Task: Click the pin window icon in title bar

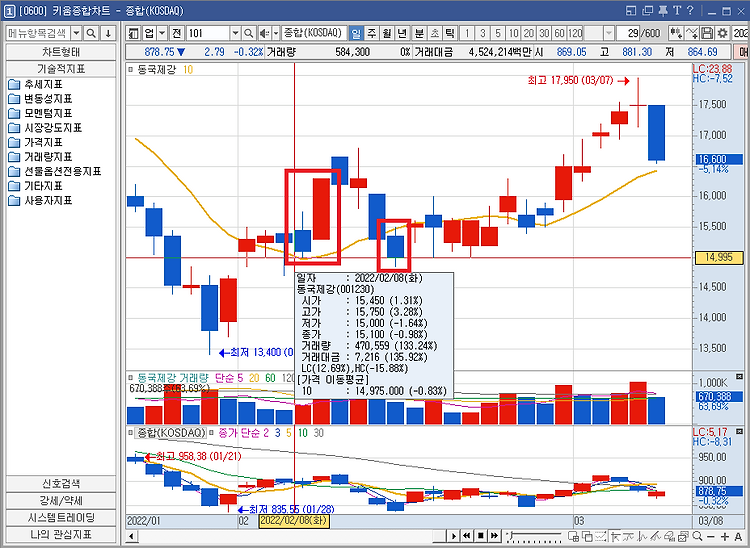Action: pyautogui.click(x=662, y=11)
